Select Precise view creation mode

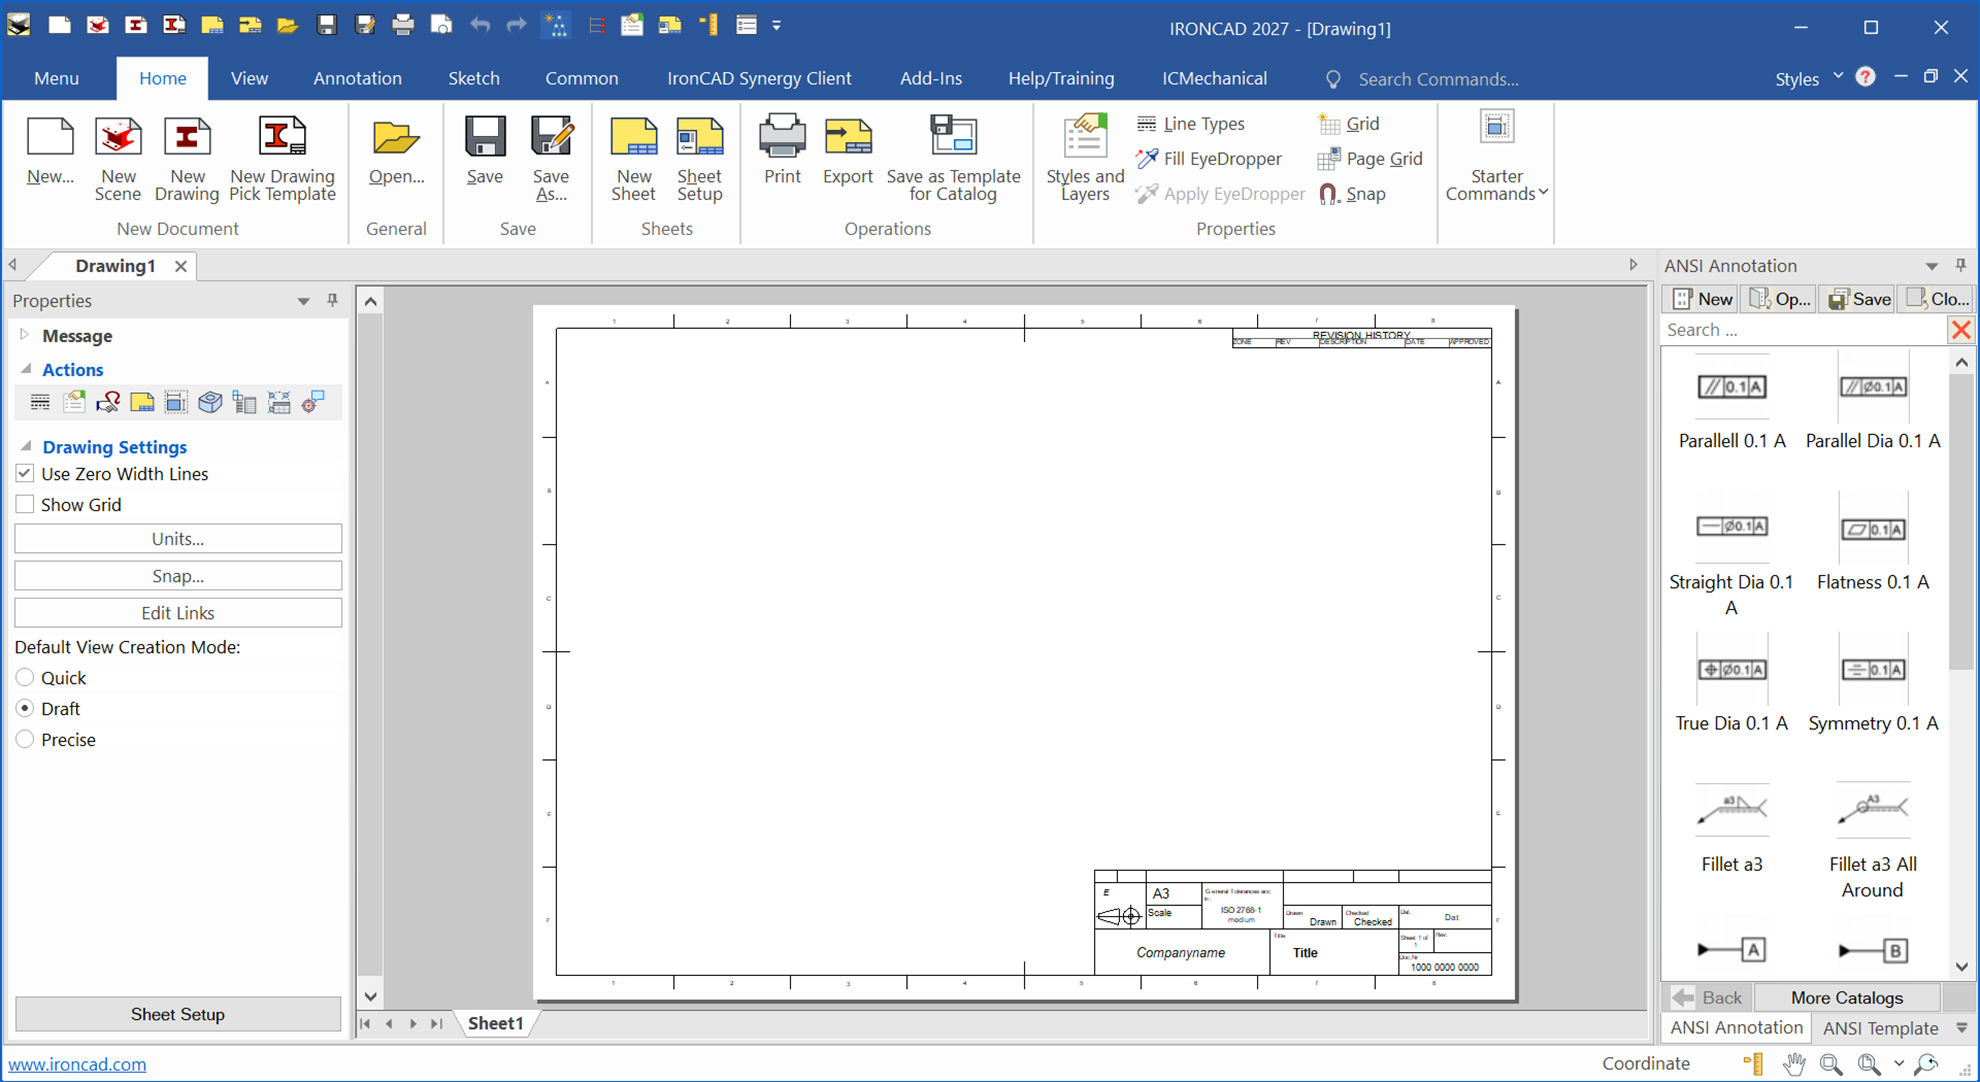pos(25,739)
